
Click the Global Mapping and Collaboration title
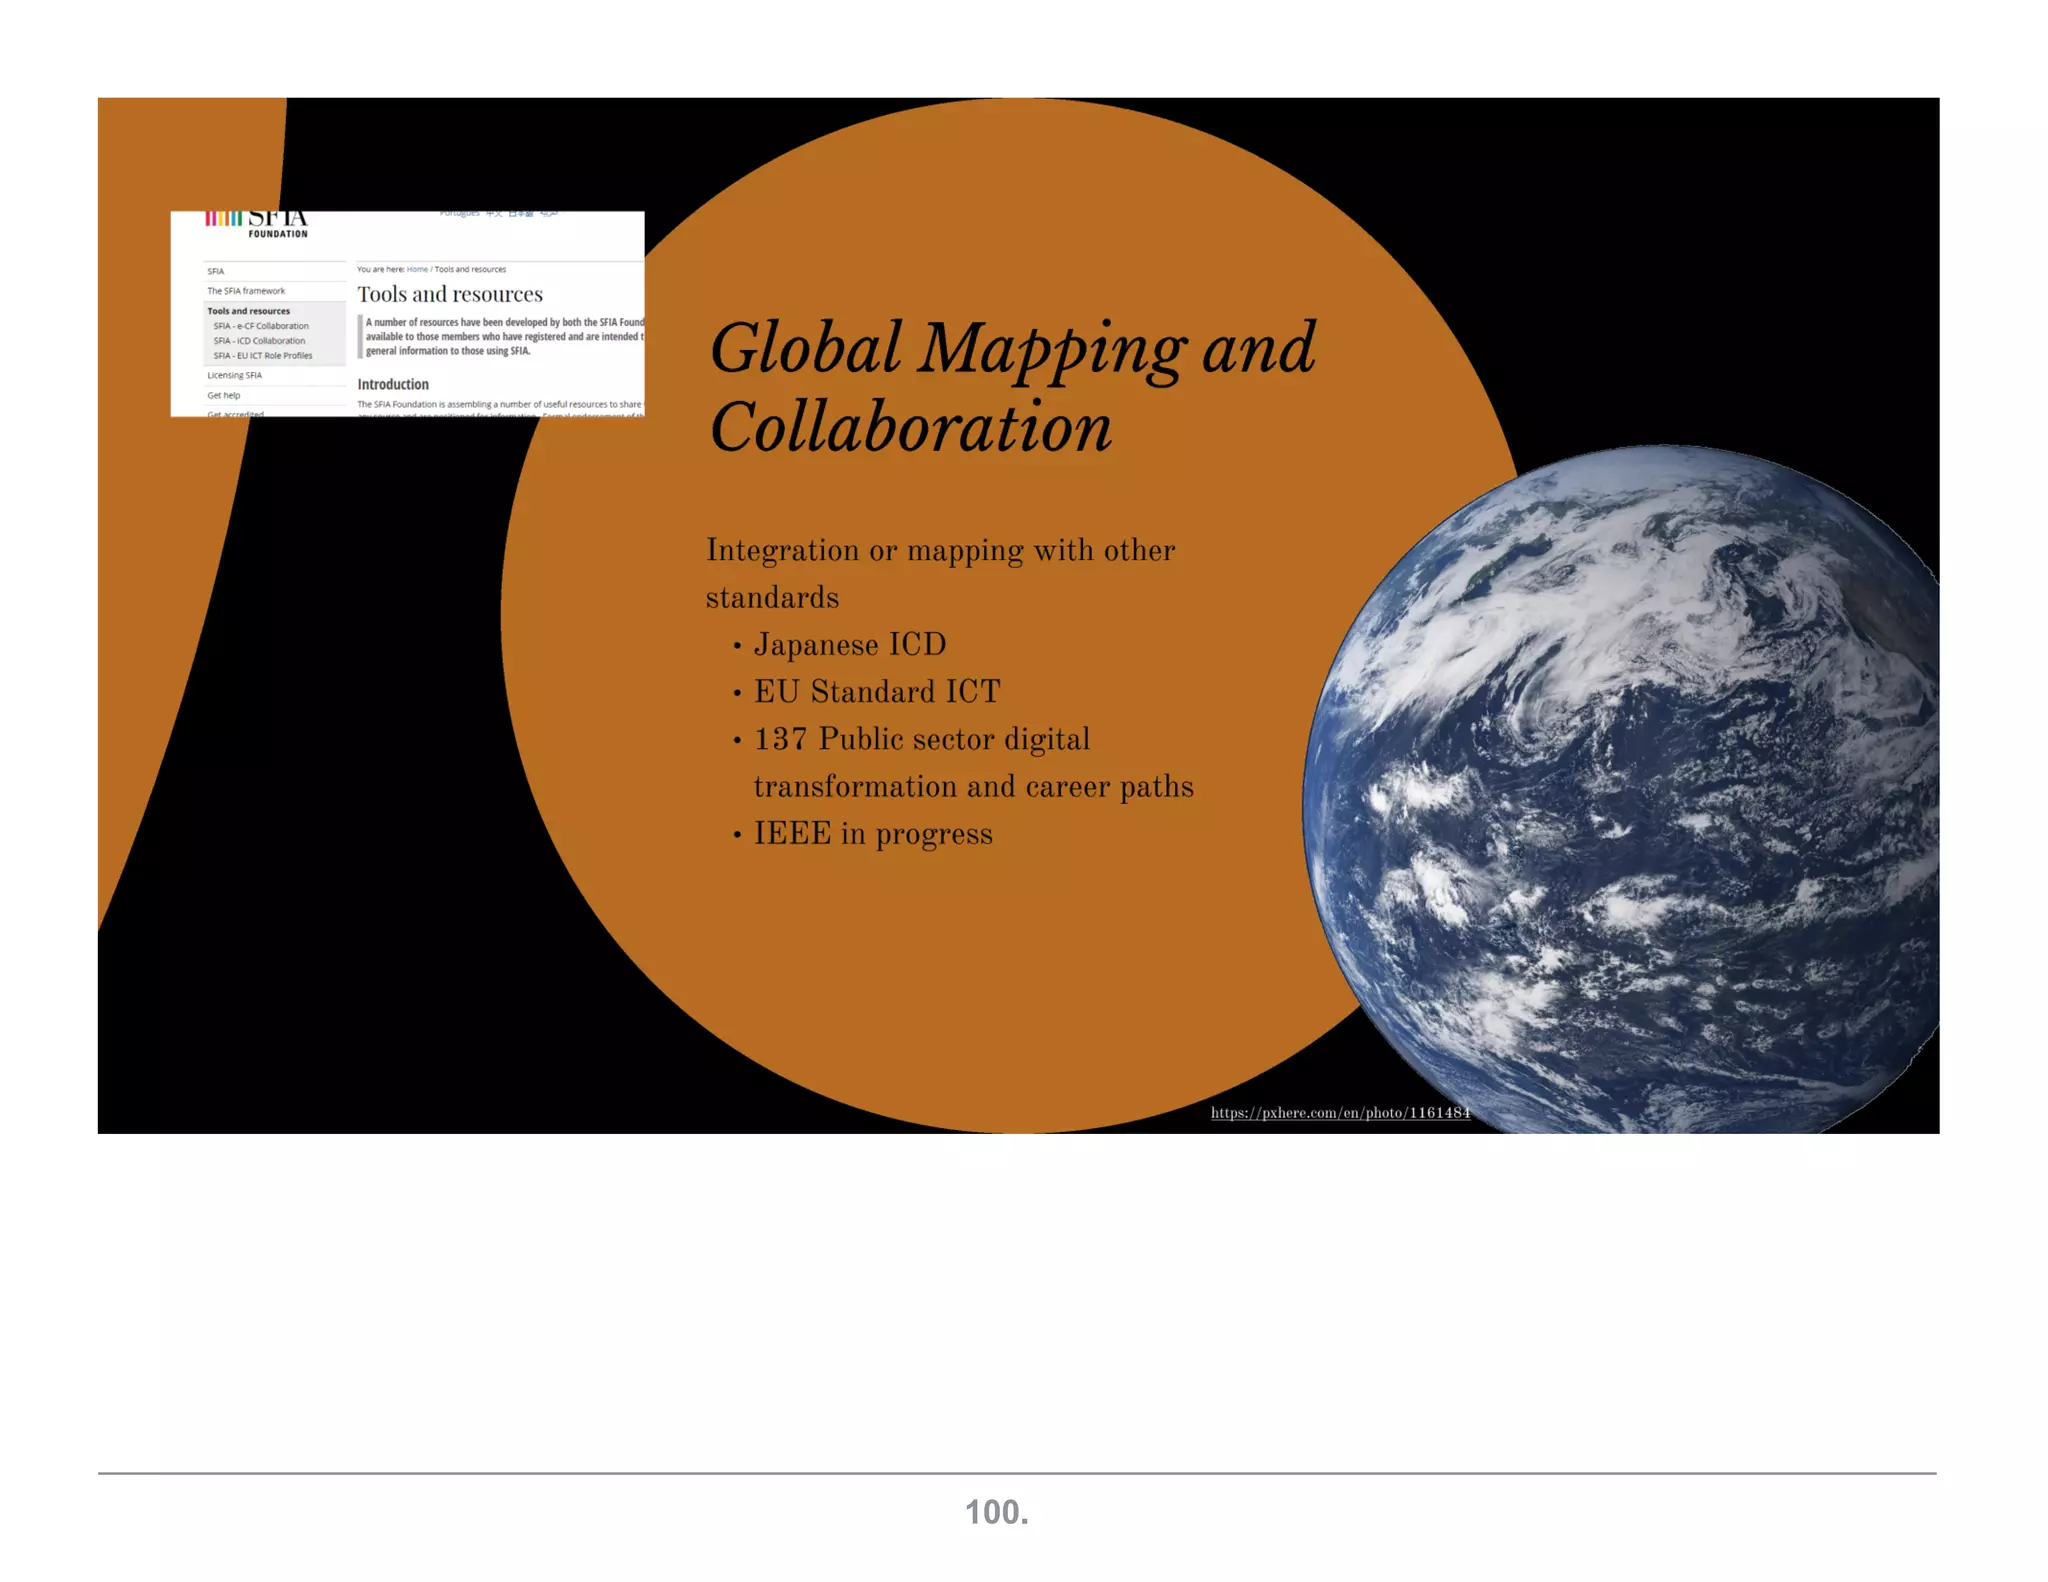pyautogui.click(x=1010, y=387)
